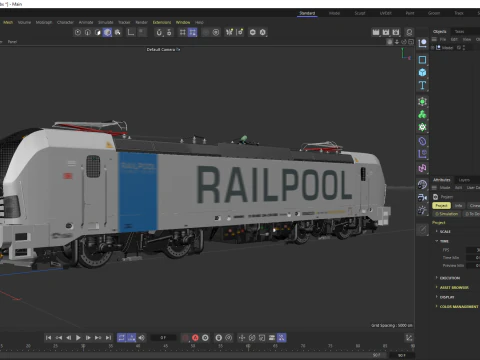The height and width of the screenshot is (360, 480).
Task: Click the stopwatch-style U snap icon
Action: click(159, 32)
